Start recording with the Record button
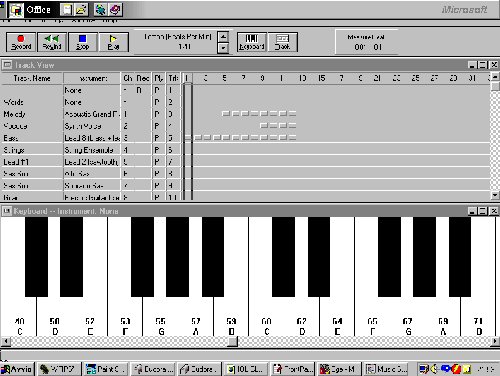The width and height of the screenshot is (500, 376). (21, 42)
